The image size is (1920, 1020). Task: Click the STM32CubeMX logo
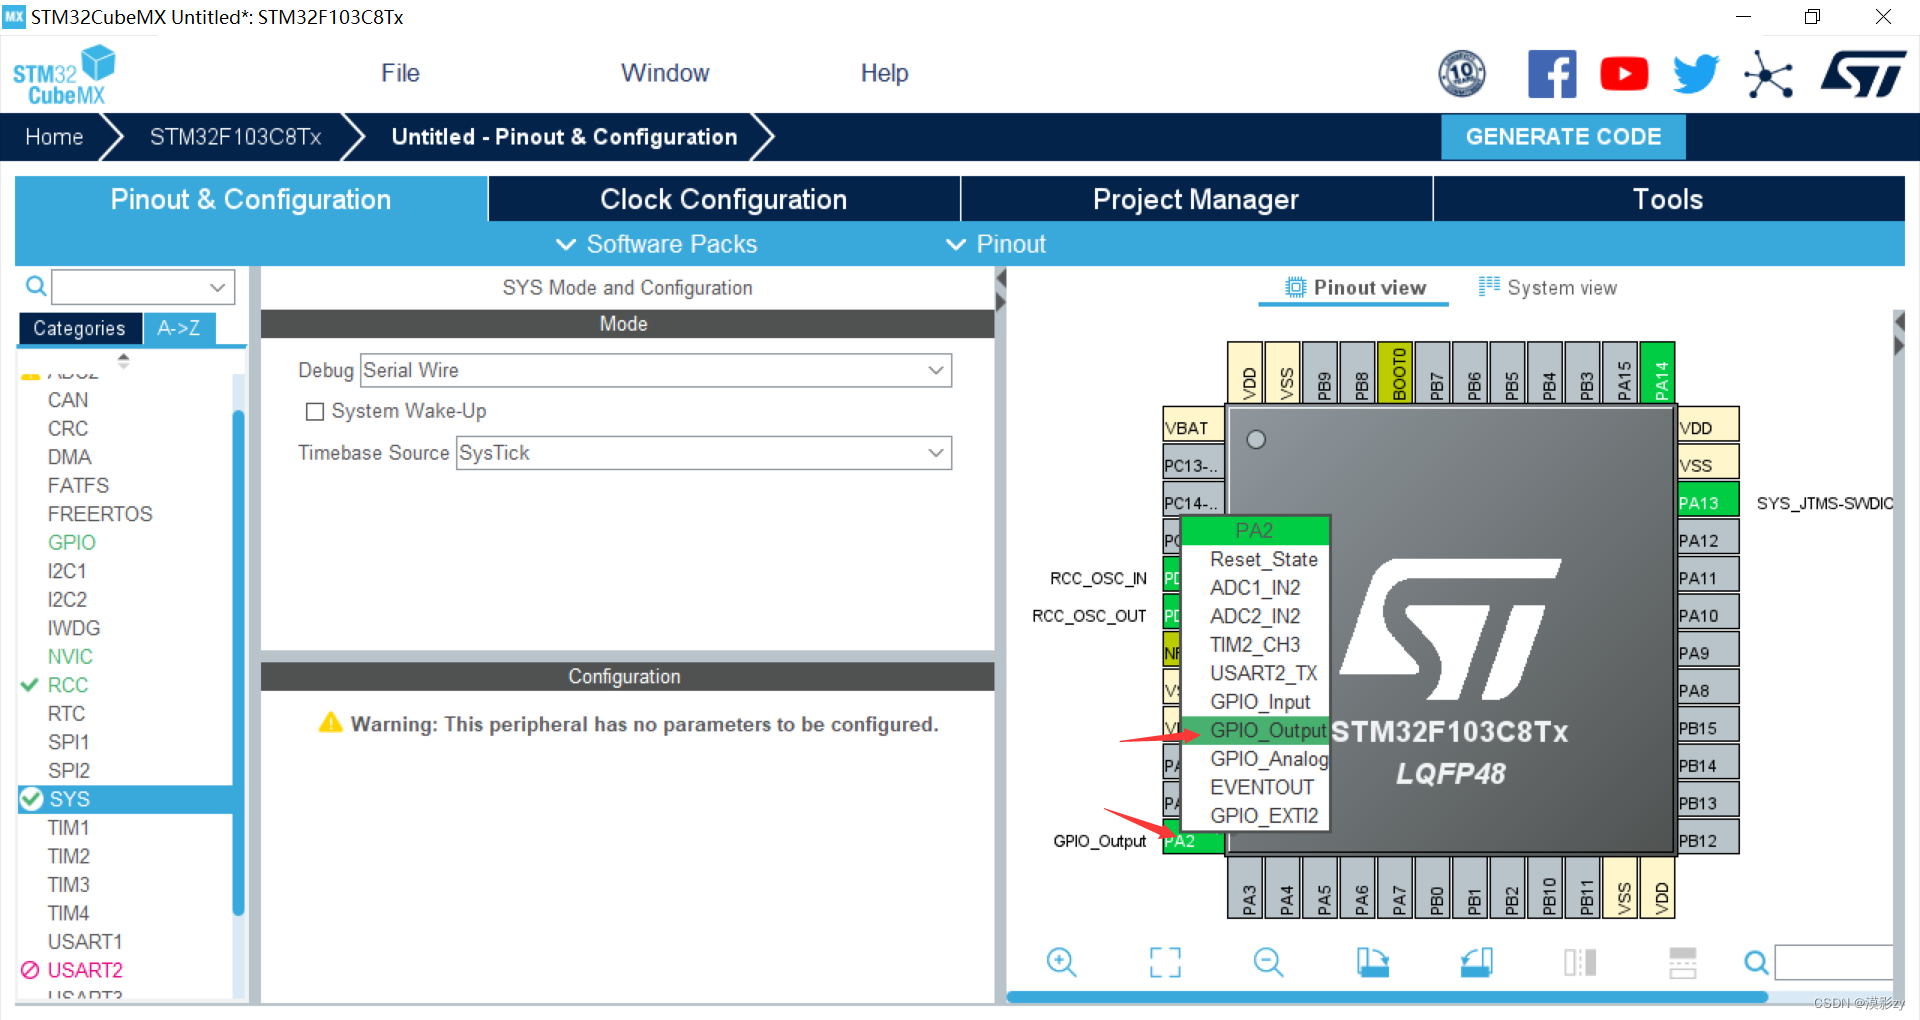click(x=63, y=75)
